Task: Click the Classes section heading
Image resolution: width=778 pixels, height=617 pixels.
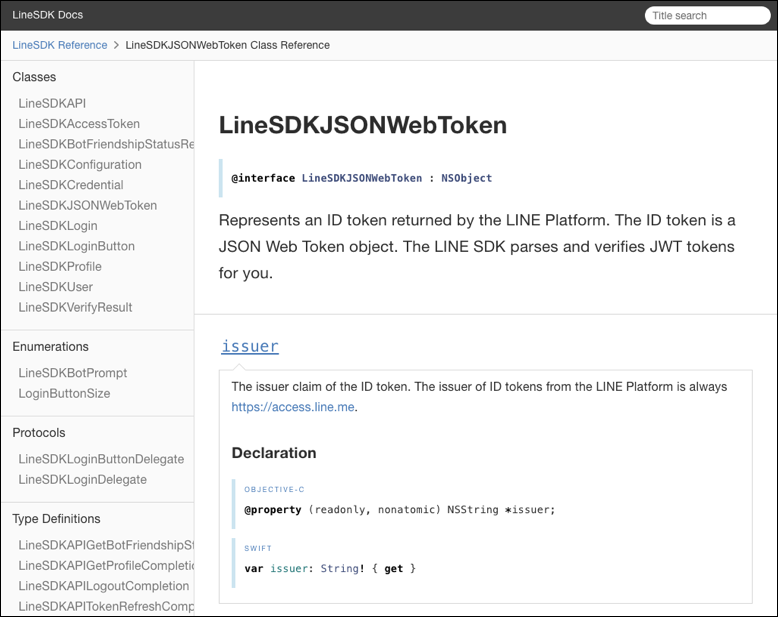Action: coord(34,77)
